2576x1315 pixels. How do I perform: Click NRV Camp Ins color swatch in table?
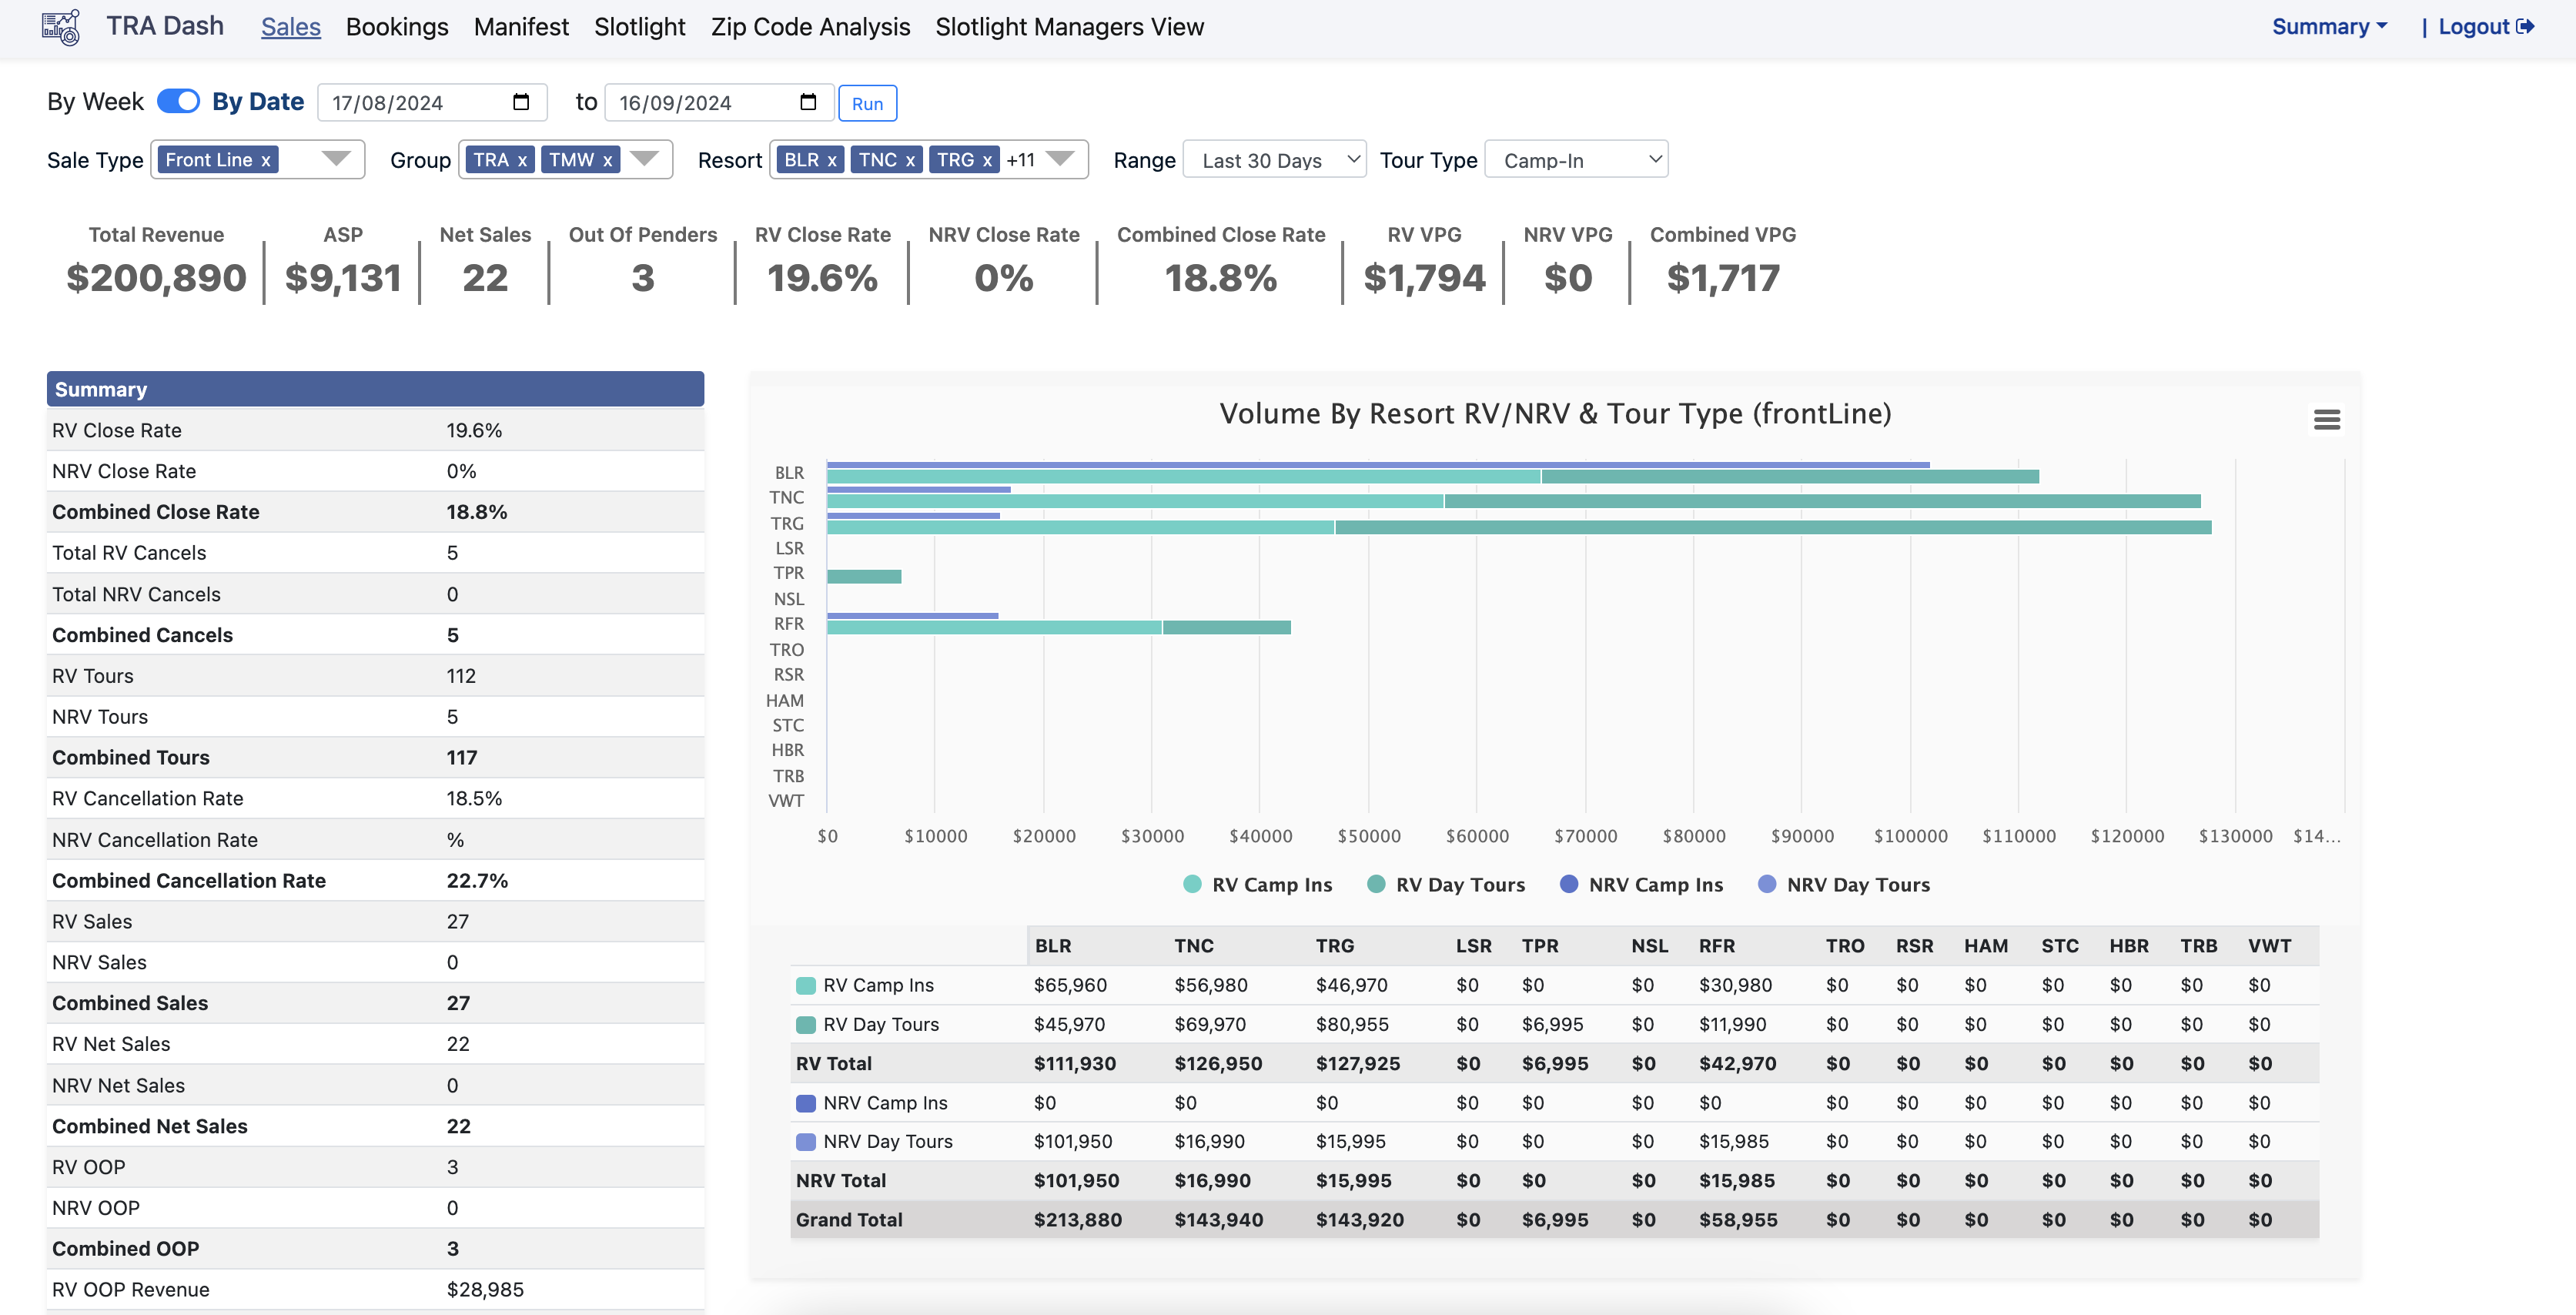[805, 1103]
